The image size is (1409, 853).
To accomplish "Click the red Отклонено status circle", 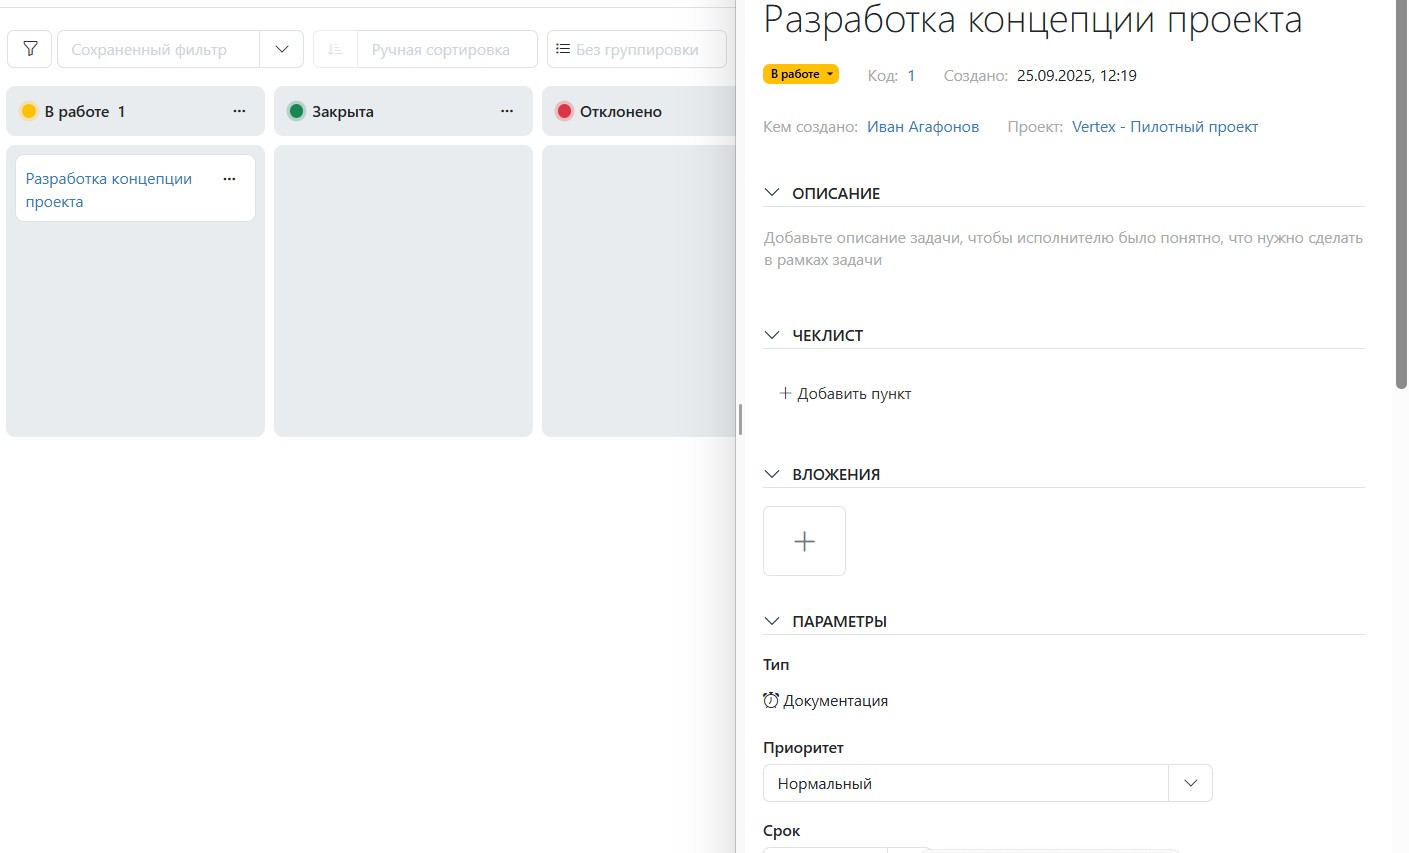I will coord(564,111).
